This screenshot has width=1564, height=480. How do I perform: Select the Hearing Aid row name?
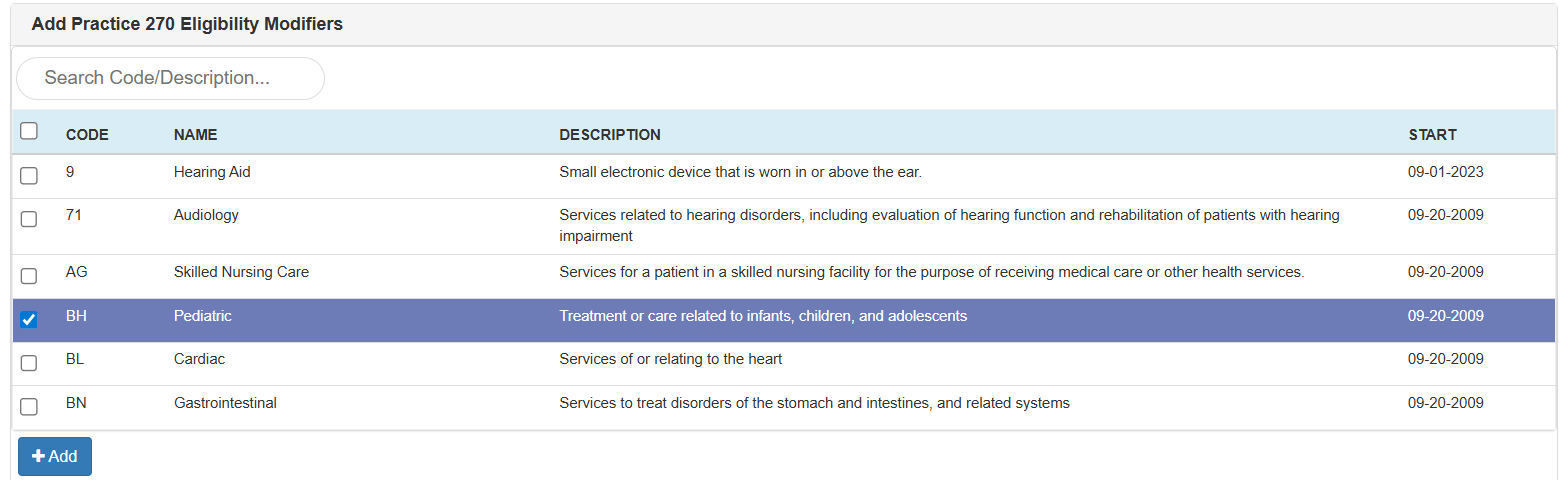[x=212, y=172]
